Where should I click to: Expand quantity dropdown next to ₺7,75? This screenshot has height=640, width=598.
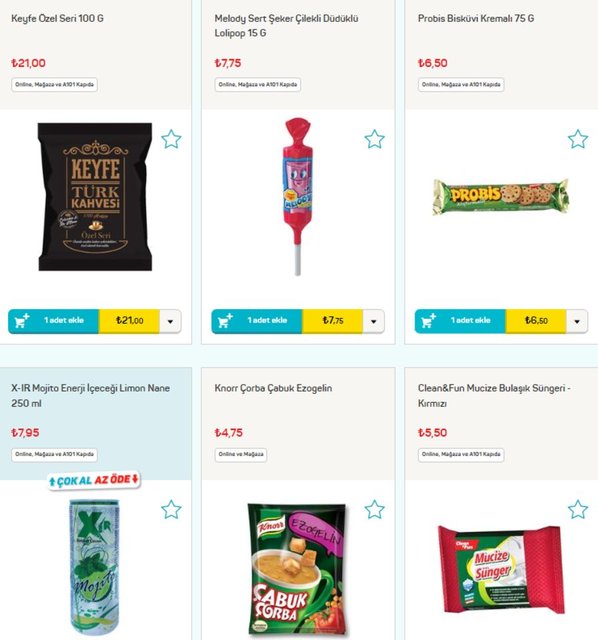pos(373,321)
